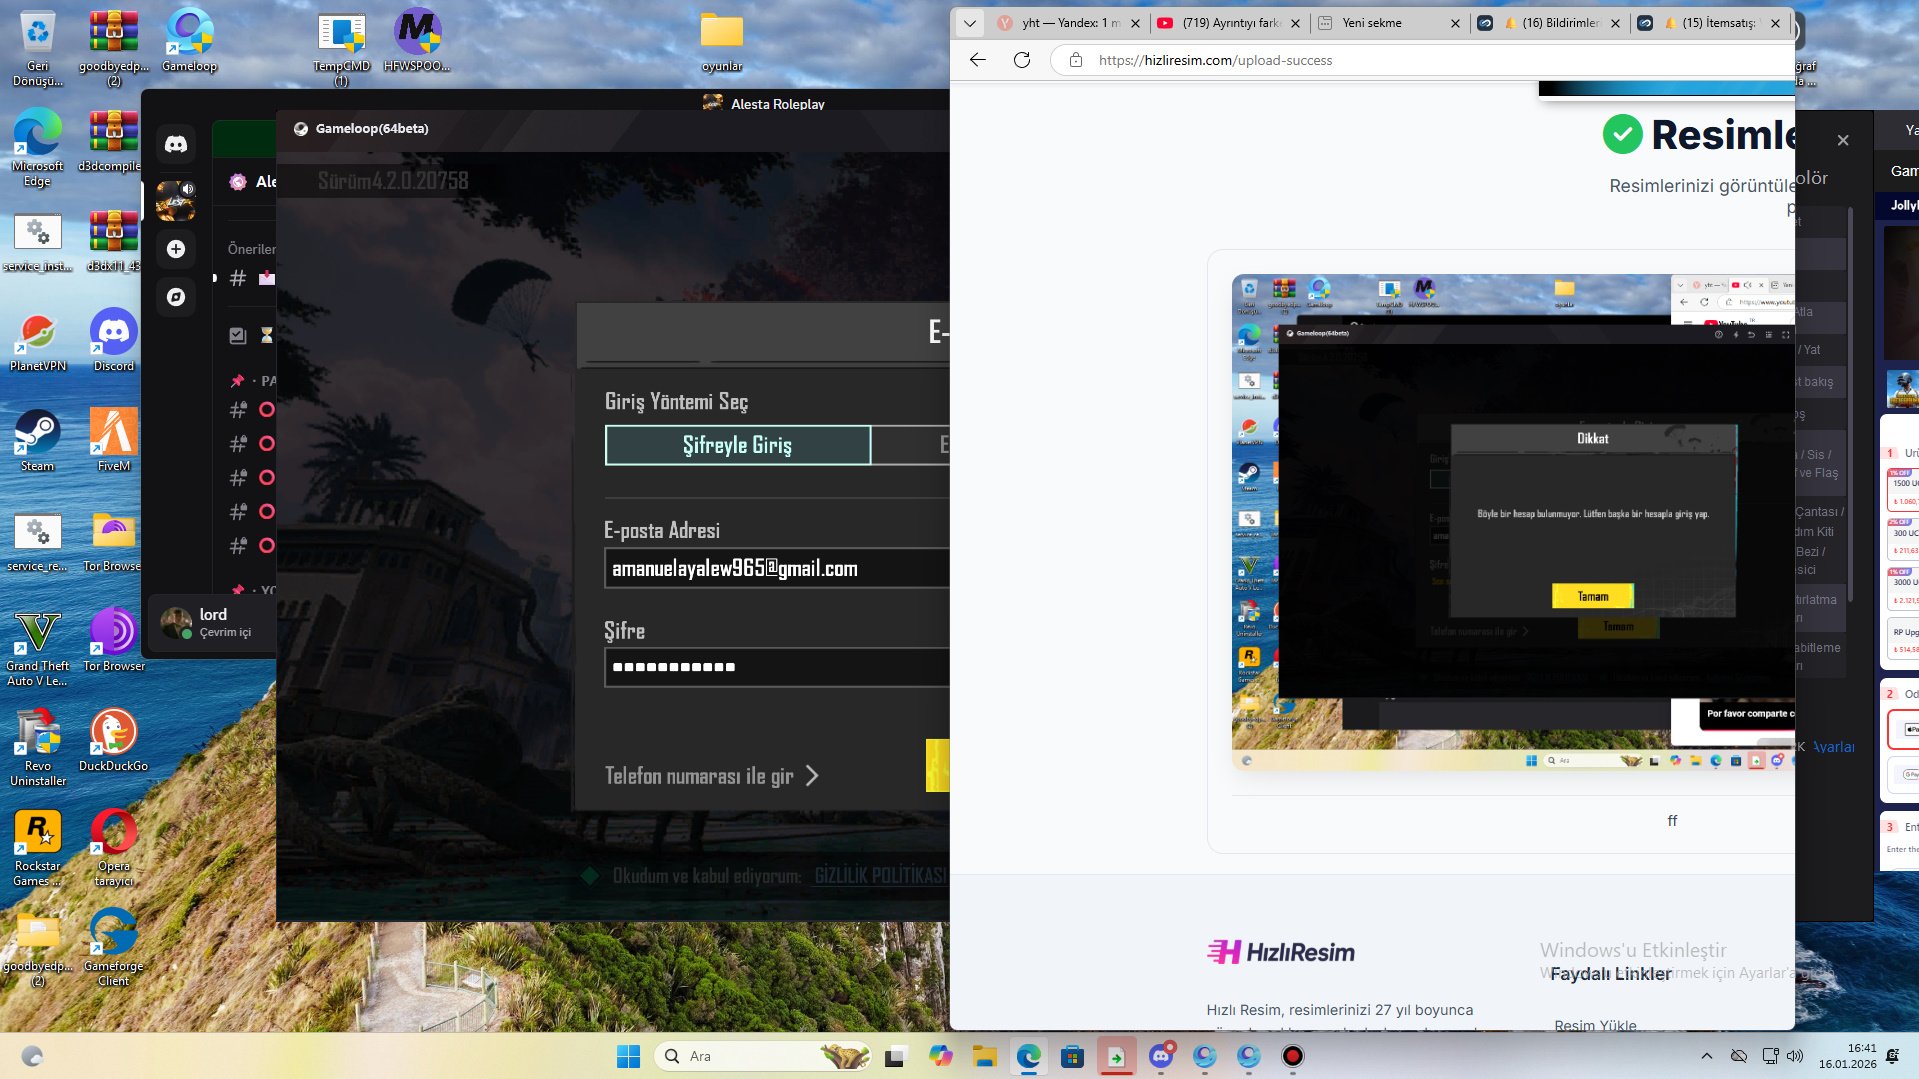Open the uploaded screenshot thumbnail on hizliresim
The image size is (1919, 1079).
1513,522
